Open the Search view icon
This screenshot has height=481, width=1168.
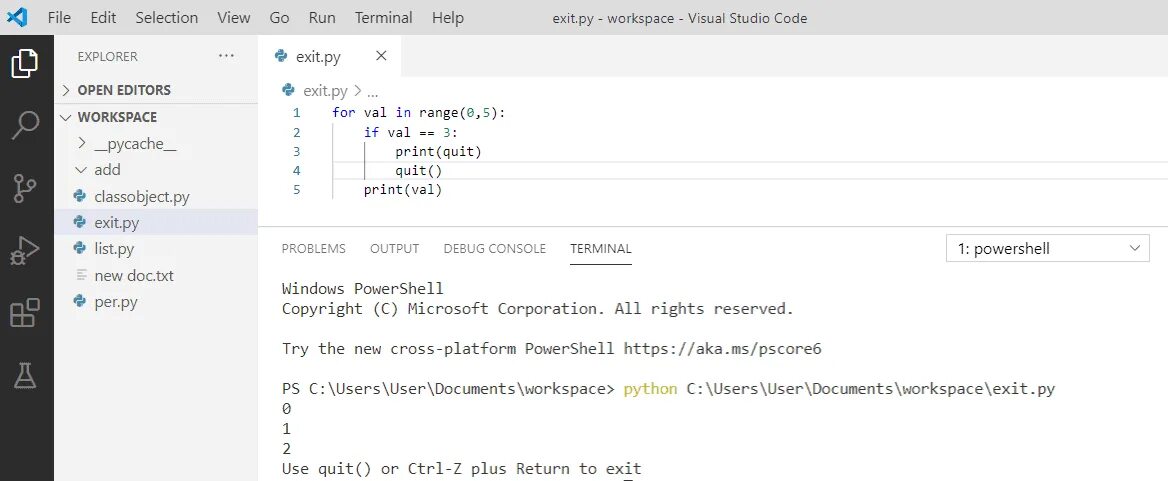[25, 126]
